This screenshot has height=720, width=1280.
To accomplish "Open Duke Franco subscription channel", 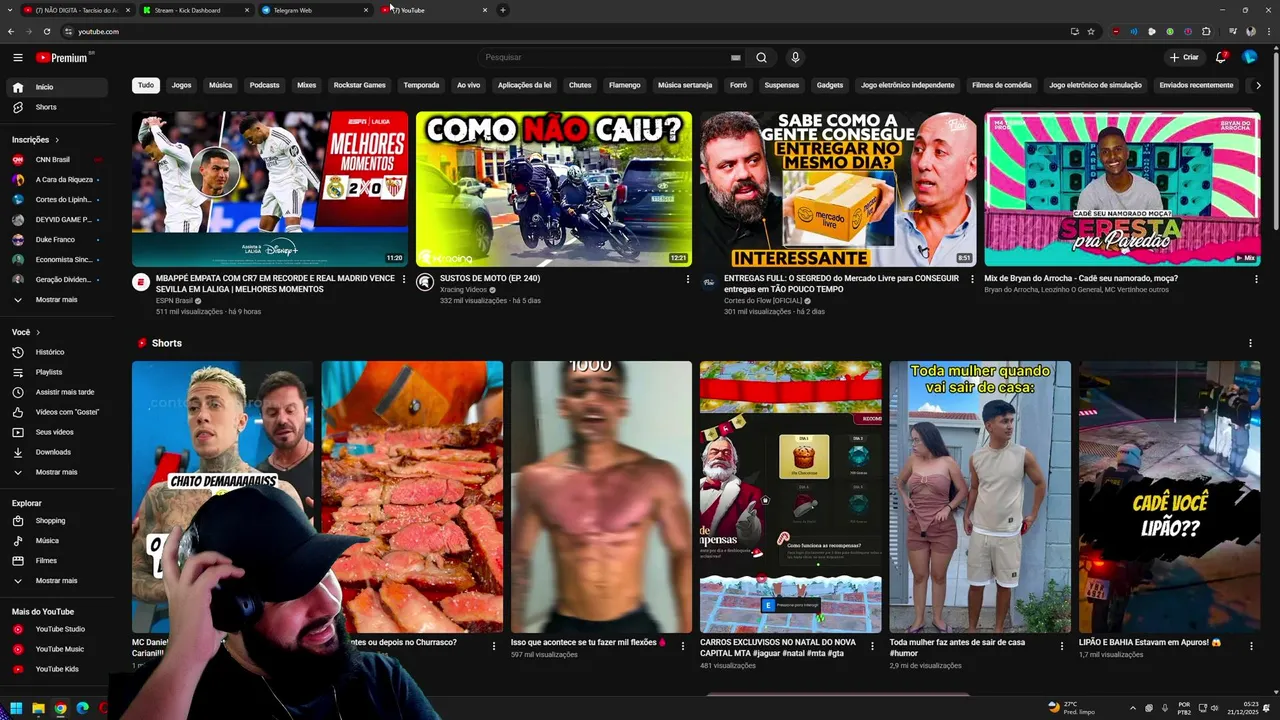I will pos(59,240).
